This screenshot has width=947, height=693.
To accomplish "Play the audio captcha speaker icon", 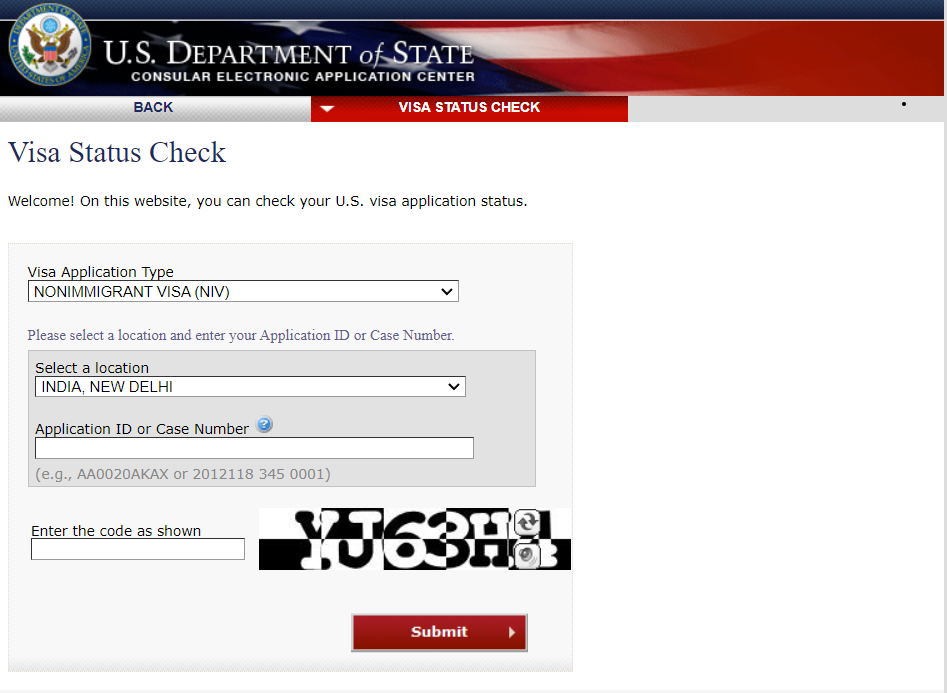I will [527, 556].
